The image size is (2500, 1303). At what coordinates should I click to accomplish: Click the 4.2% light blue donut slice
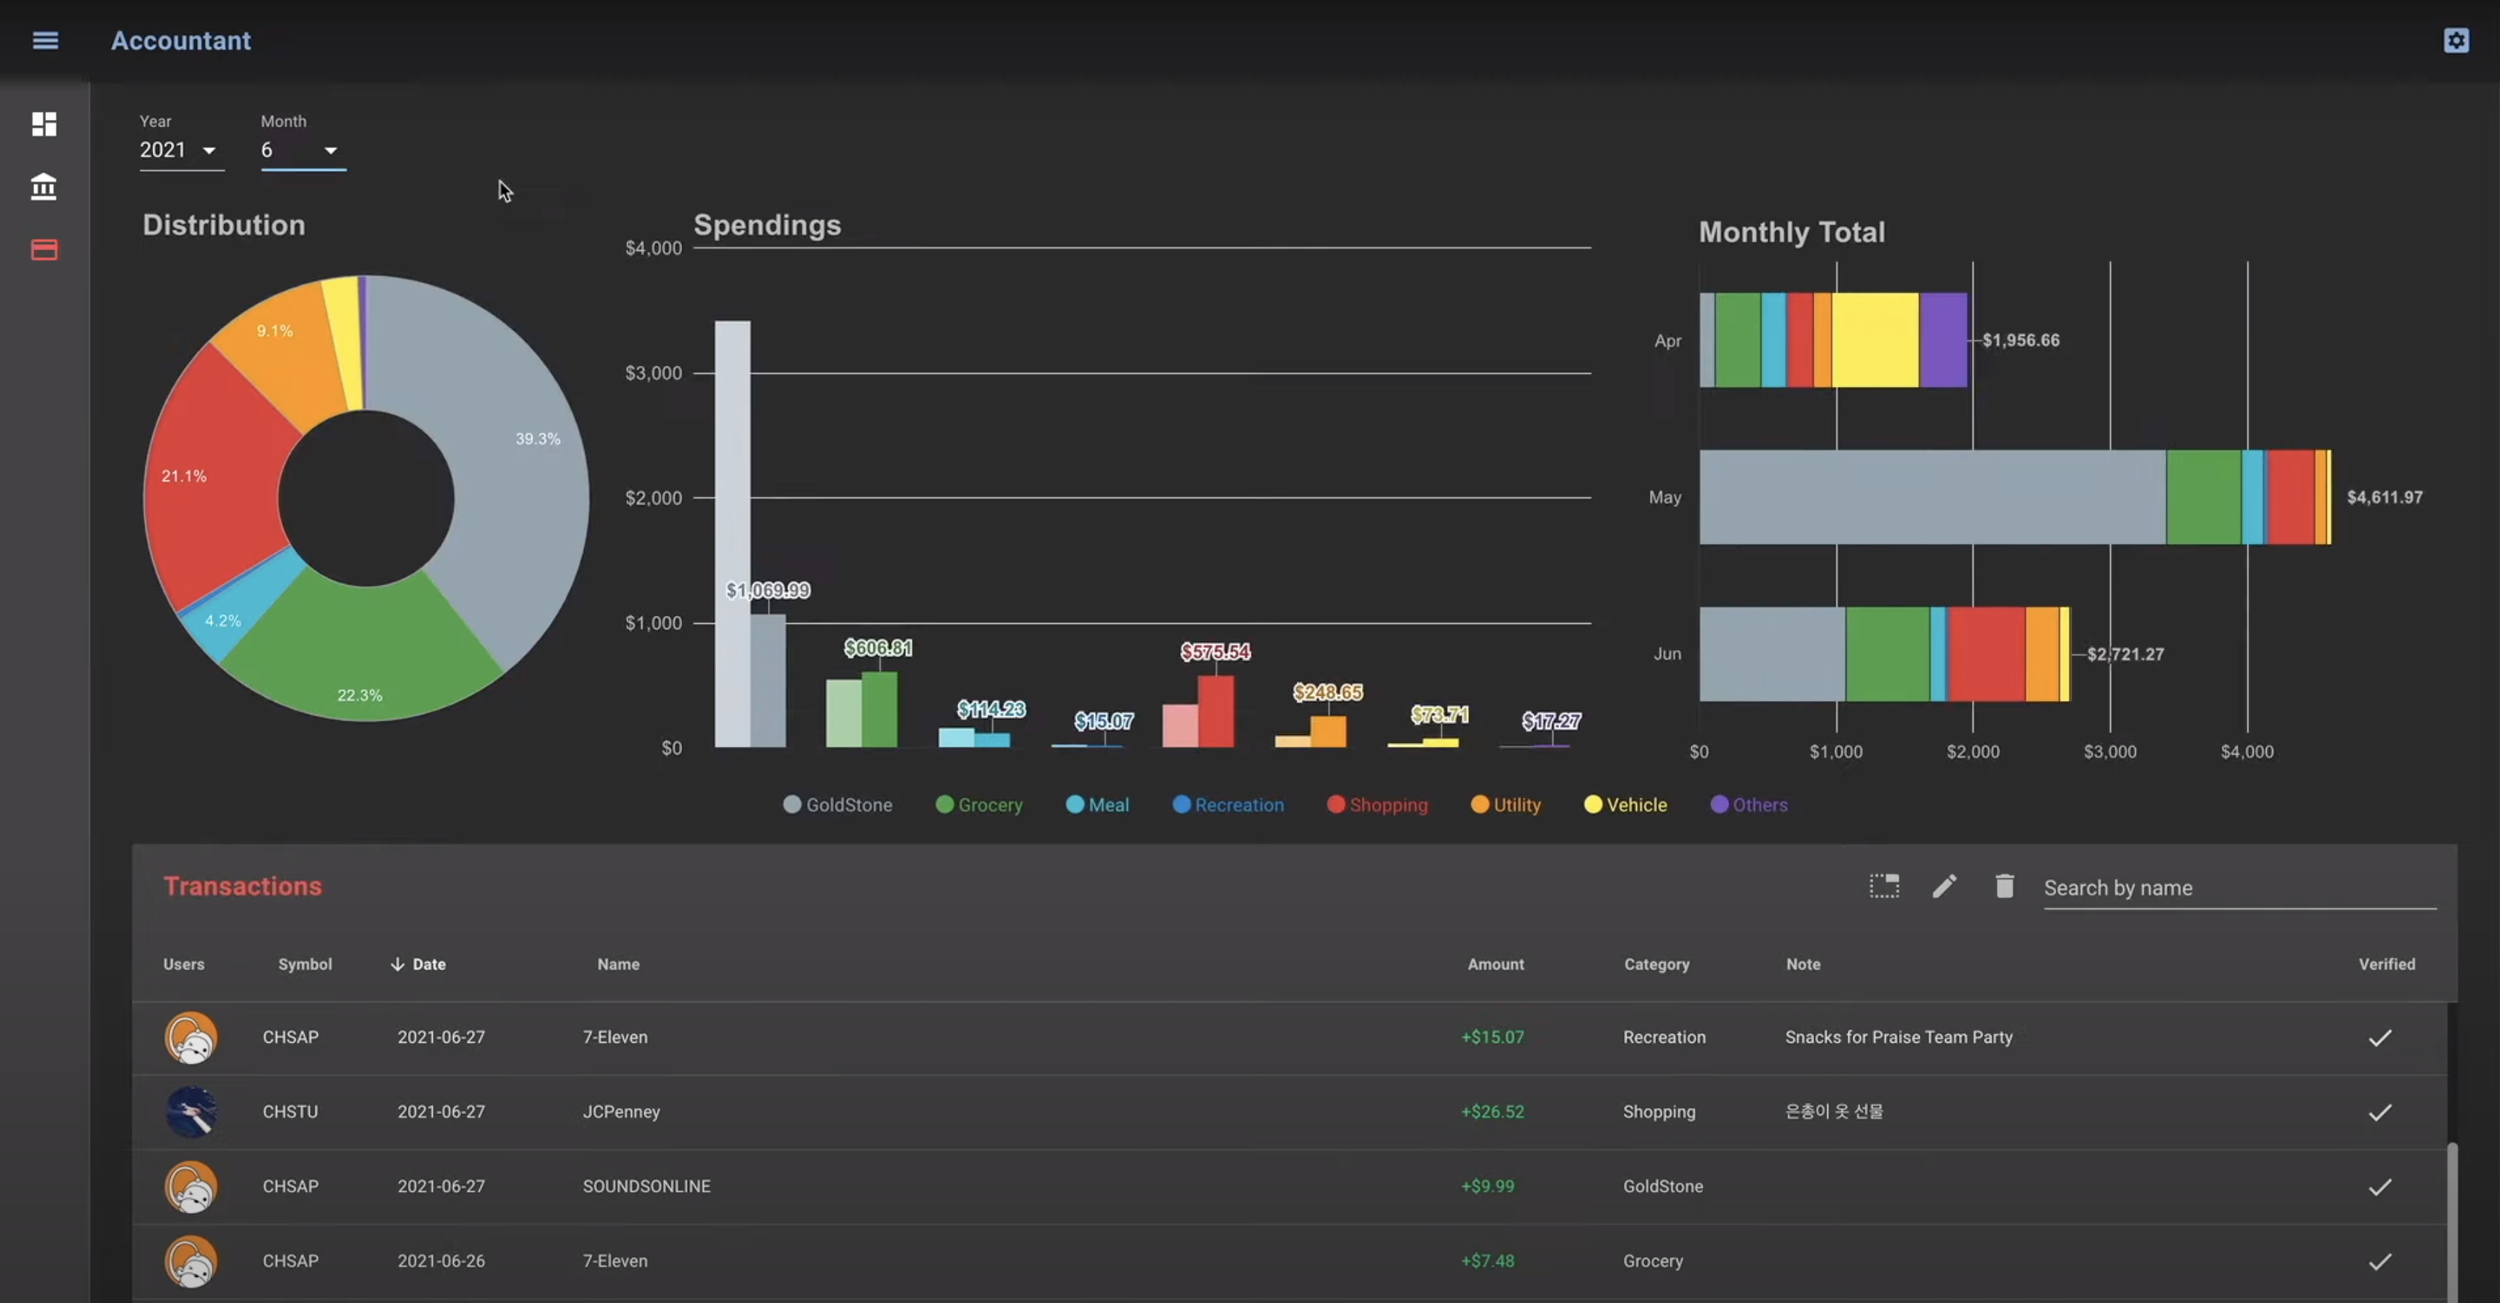(x=240, y=610)
